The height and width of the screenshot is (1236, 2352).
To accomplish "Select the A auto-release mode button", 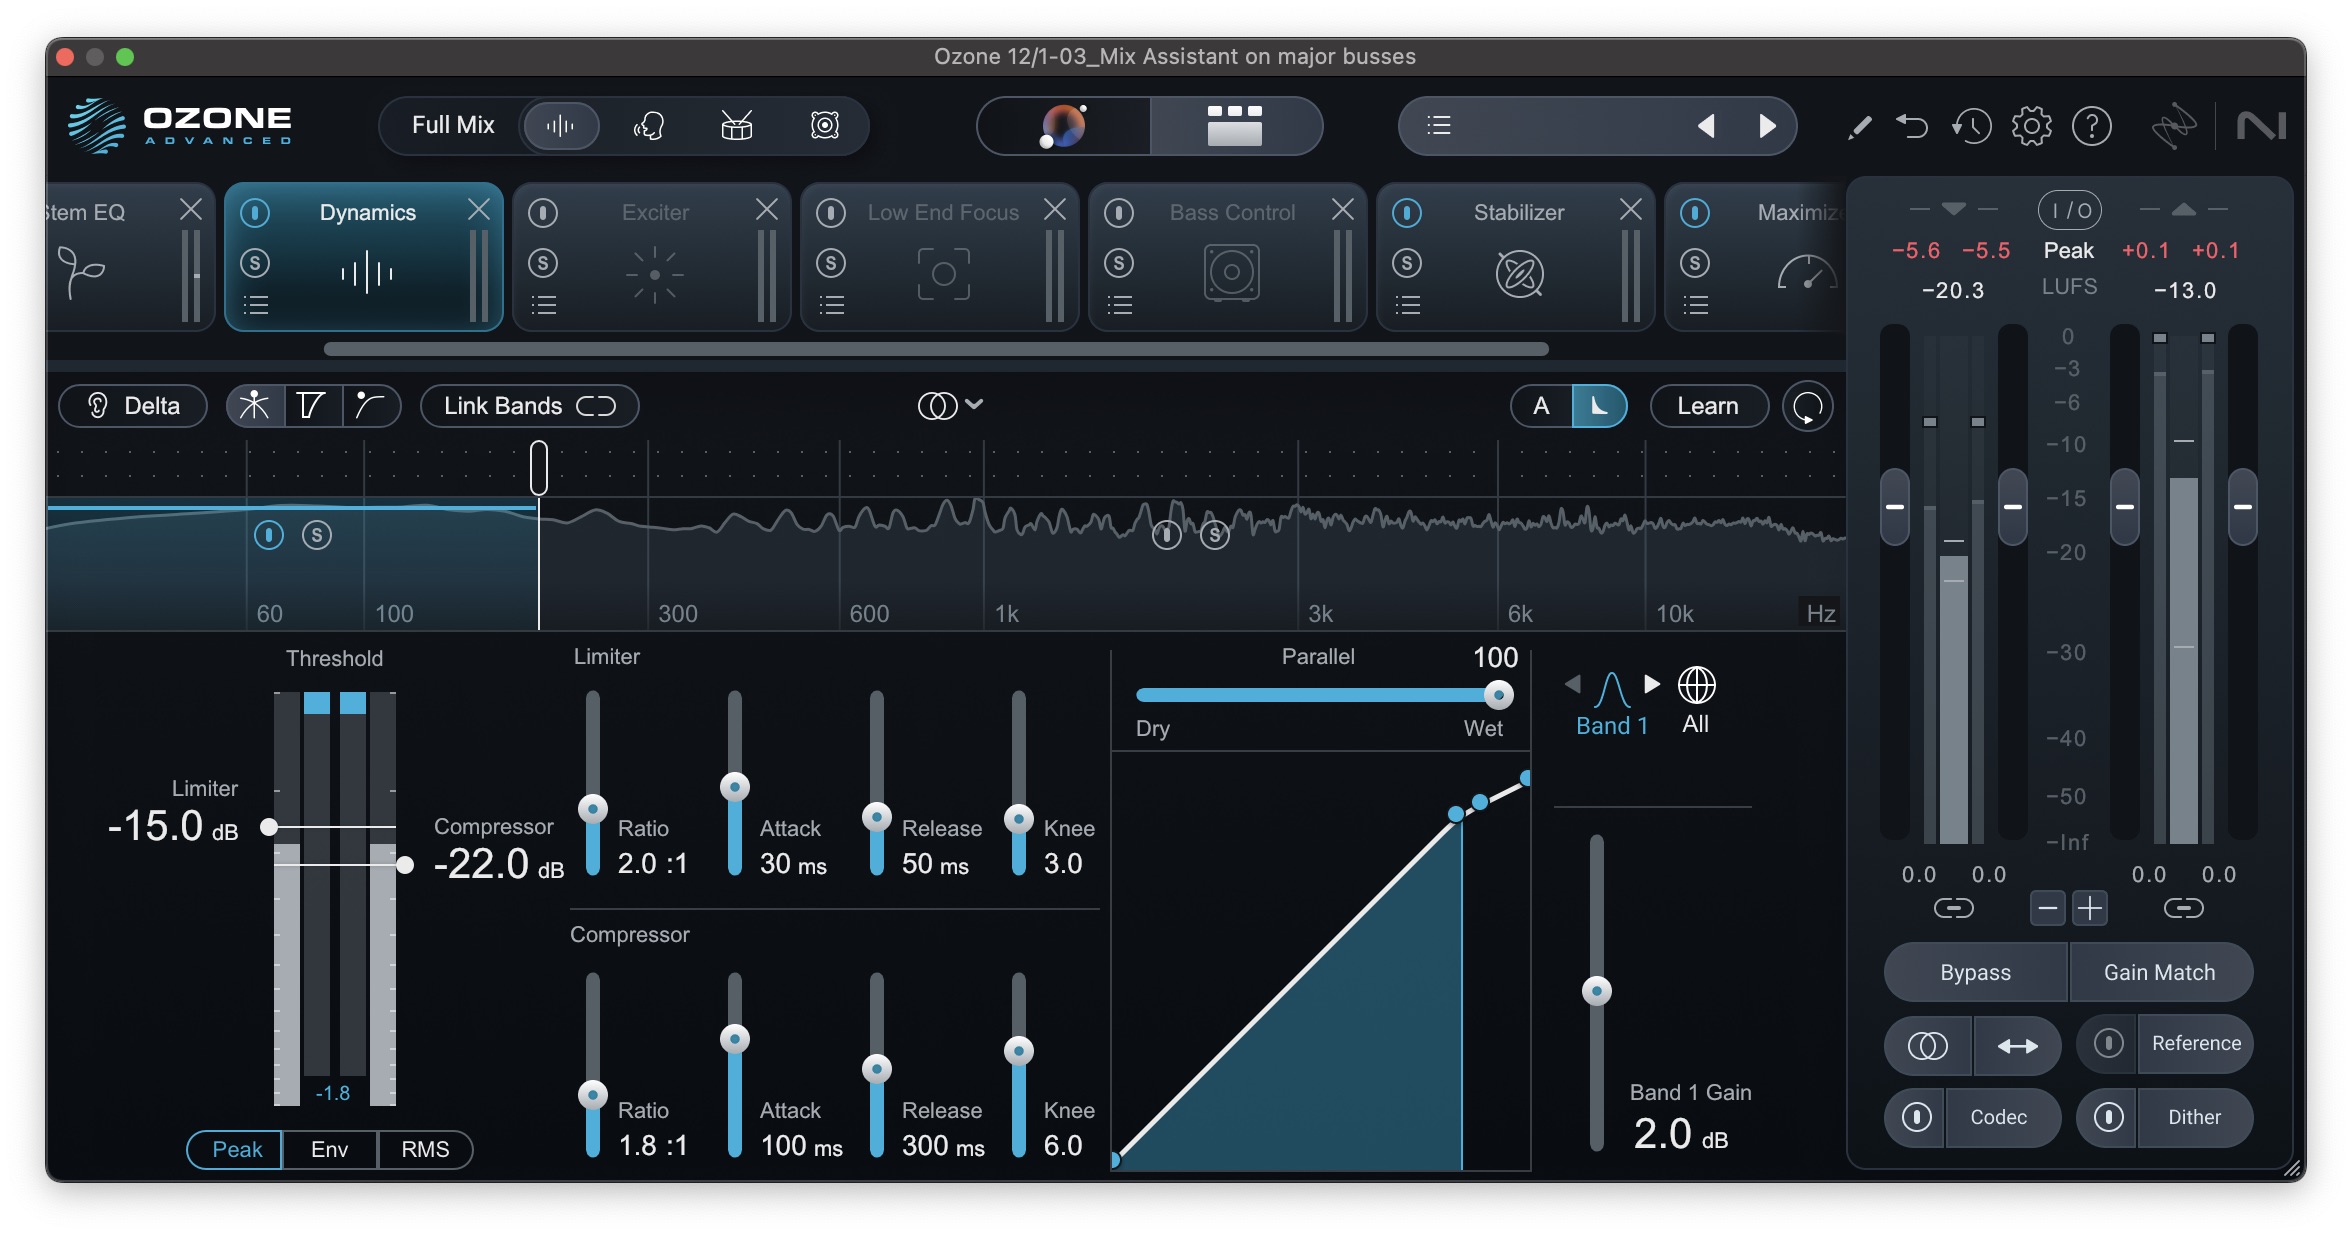I will tap(1541, 406).
